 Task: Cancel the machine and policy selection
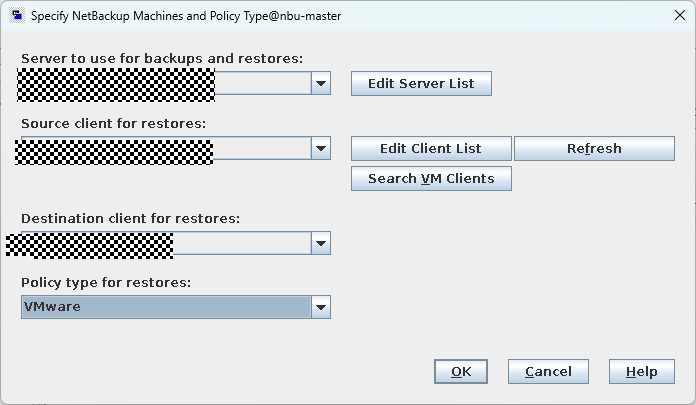pyautogui.click(x=548, y=372)
